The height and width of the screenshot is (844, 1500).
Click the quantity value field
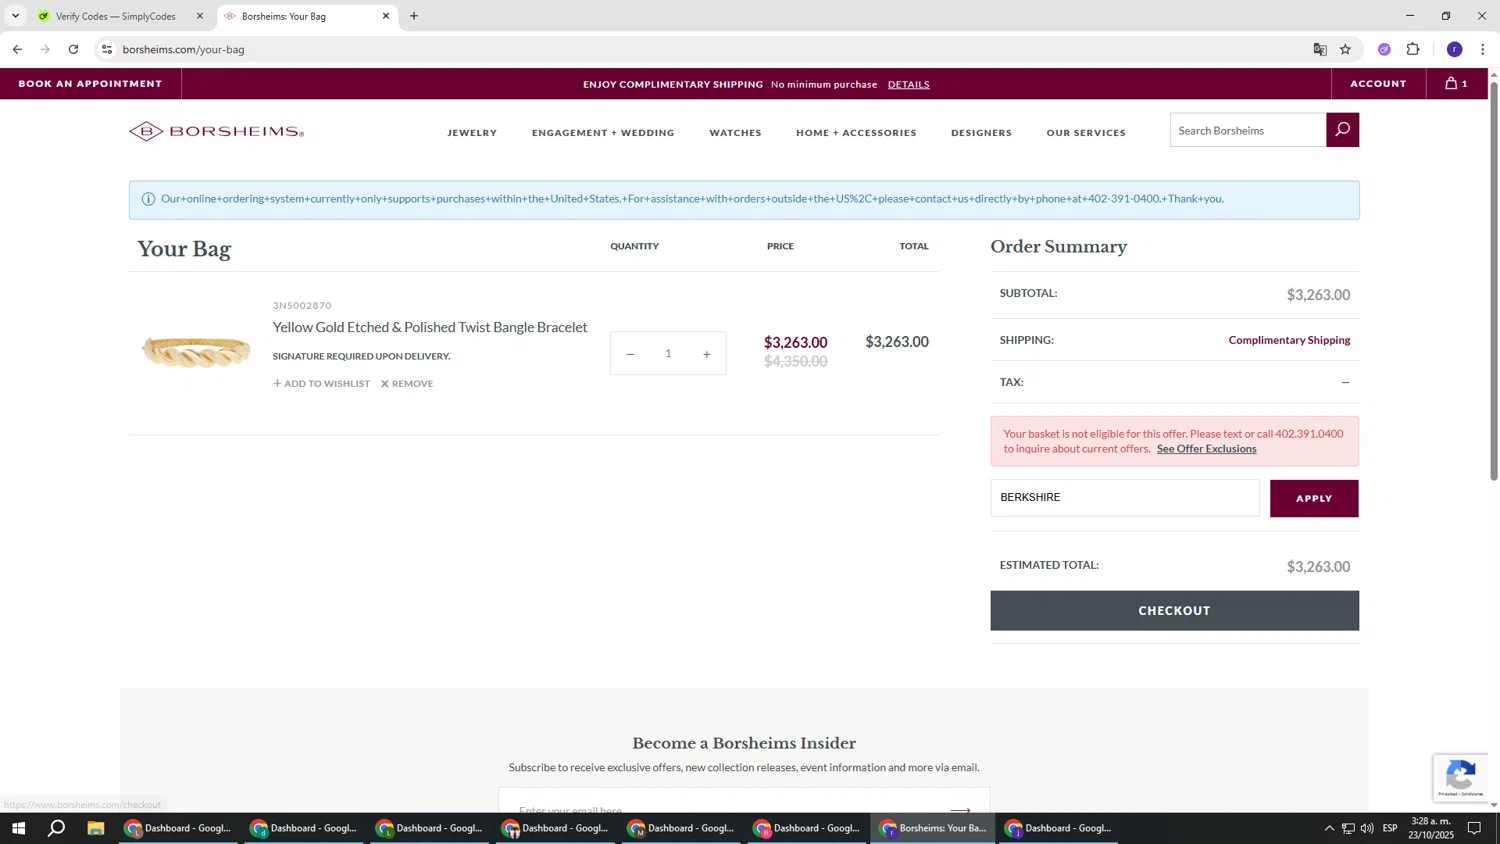(x=668, y=354)
